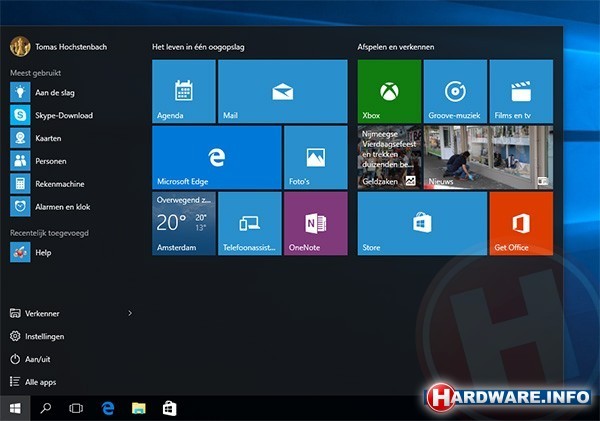The height and width of the screenshot is (421, 600).
Task: Open the Amsterdam weather tile
Action: (183, 223)
